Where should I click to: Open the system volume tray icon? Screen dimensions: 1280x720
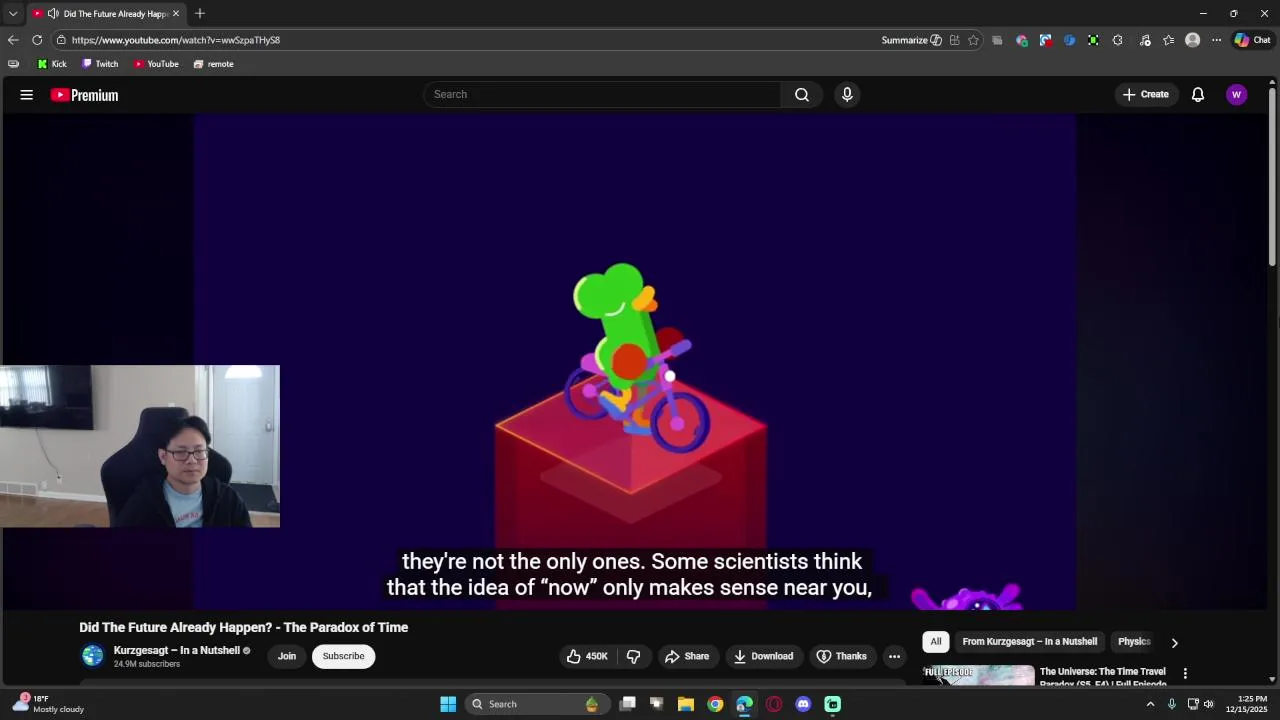tap(1209, 704)
